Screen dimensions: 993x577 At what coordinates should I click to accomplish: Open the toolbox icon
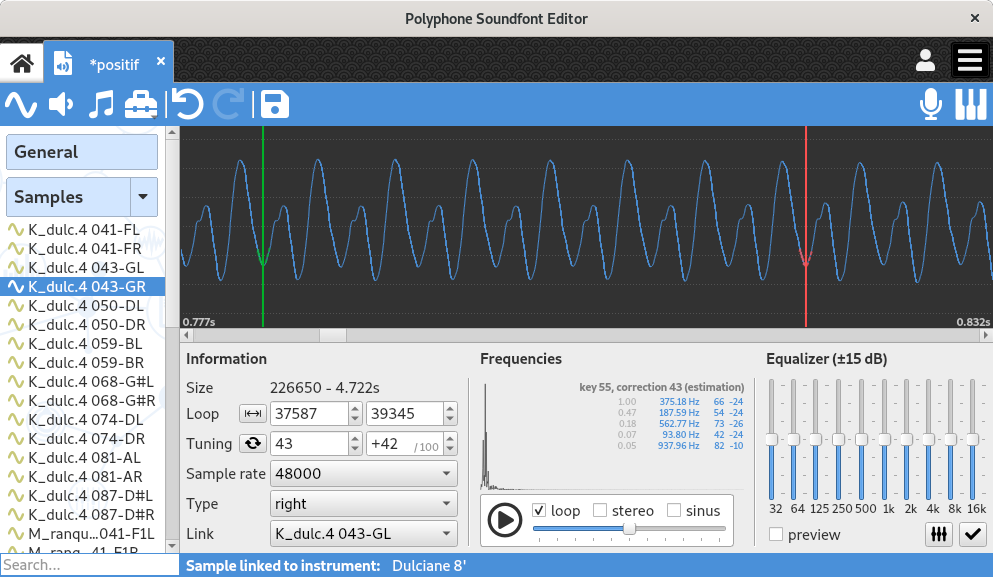coord(140,104)
